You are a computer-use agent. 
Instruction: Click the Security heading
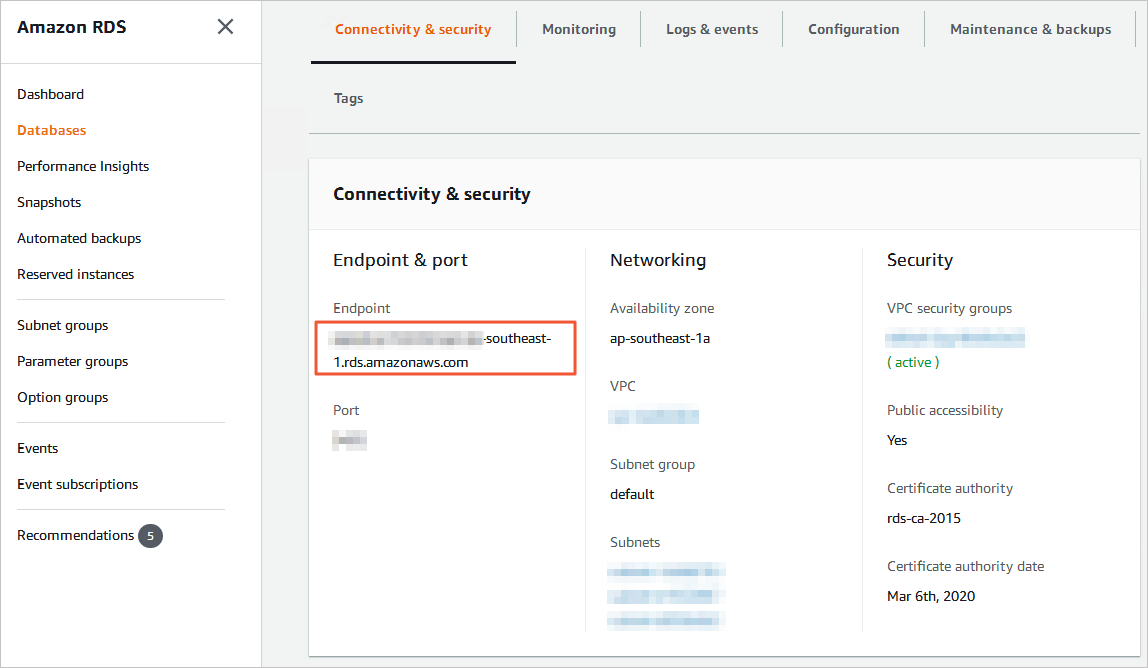pos(920,260)
